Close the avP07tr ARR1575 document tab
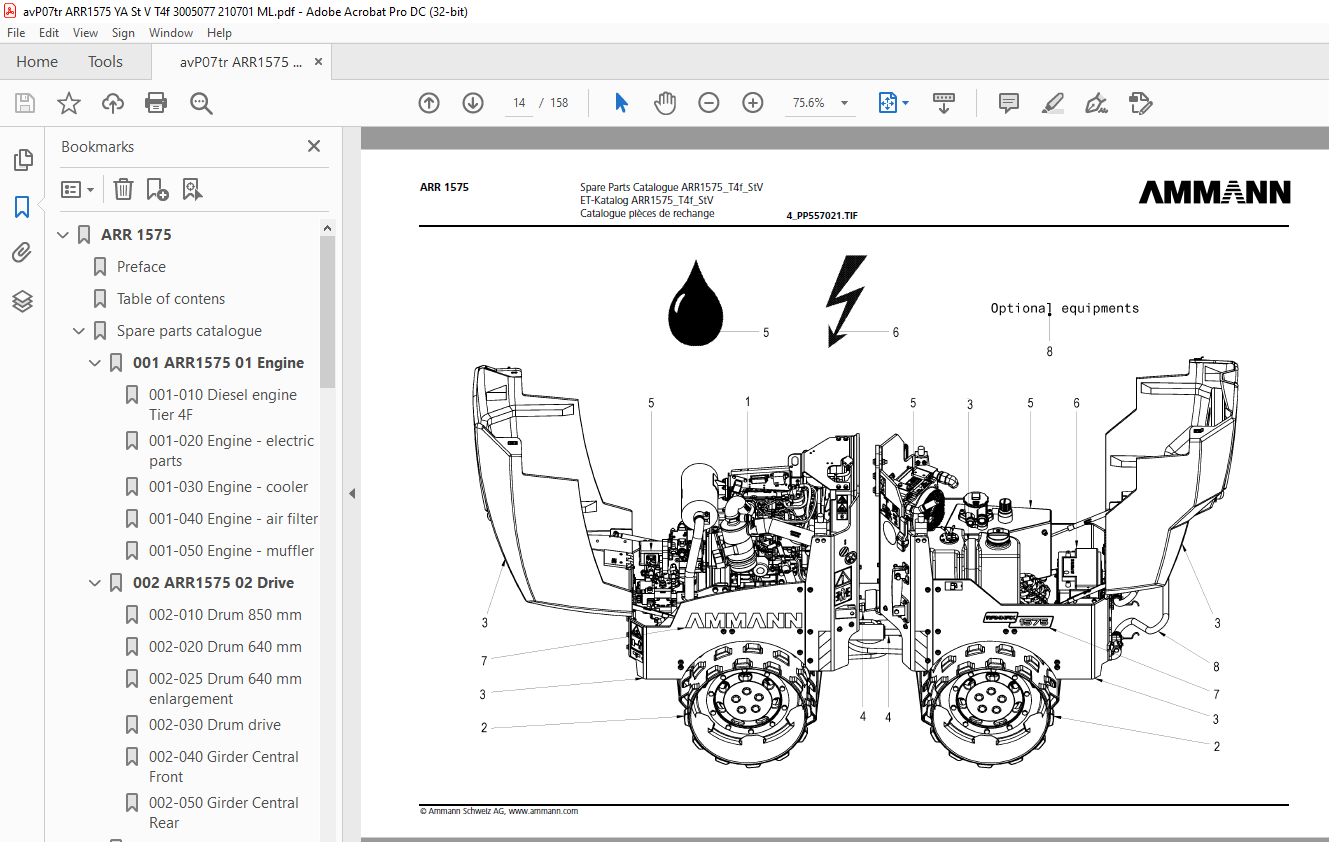The height and width of the screenshot is (842, 1329). 318,62
